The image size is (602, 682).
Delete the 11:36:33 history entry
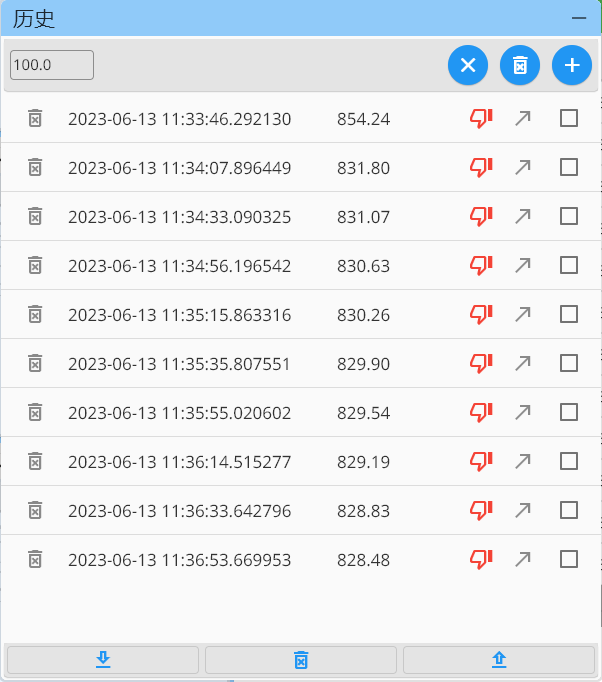point(35,510)
